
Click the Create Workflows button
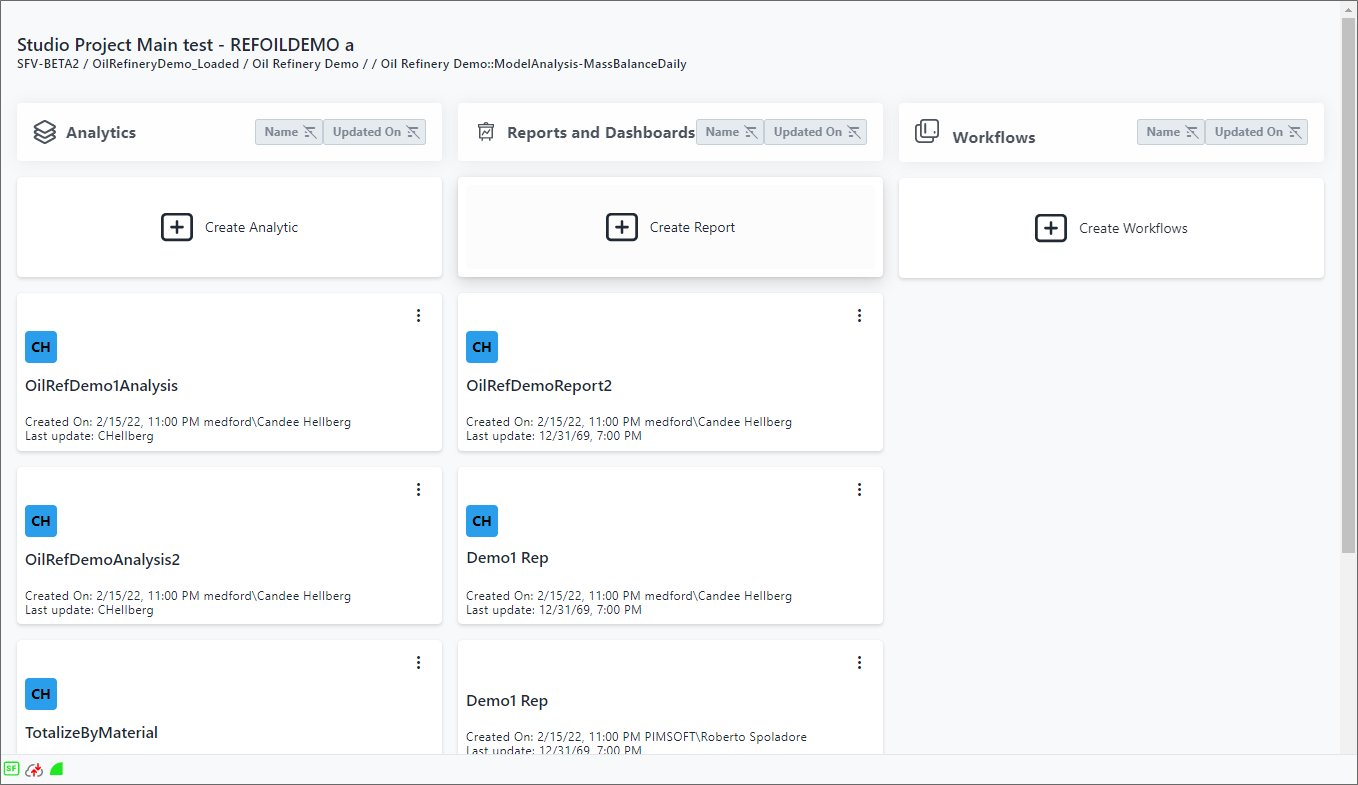coord(1111,228)
